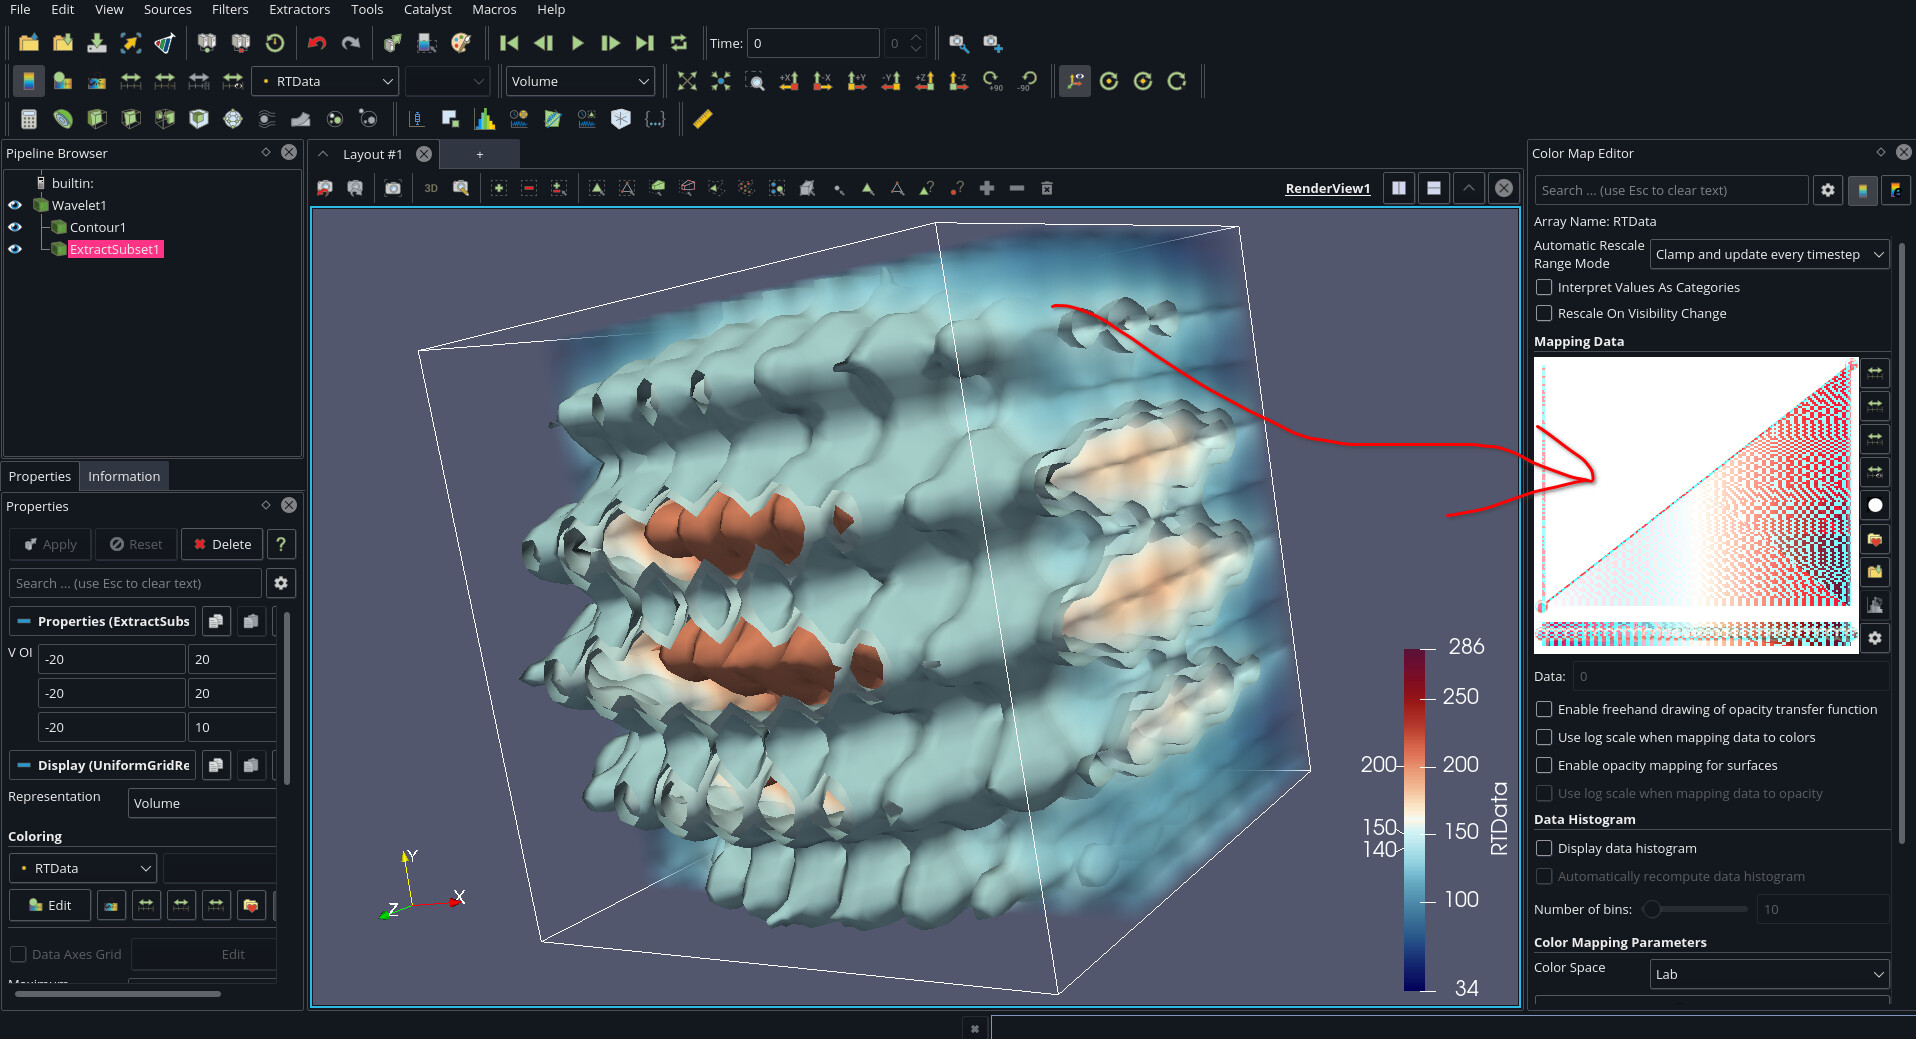Rescale to data range in Color Map Editor
This screenshot has height=1039, width=1916.
(1875, 372)
